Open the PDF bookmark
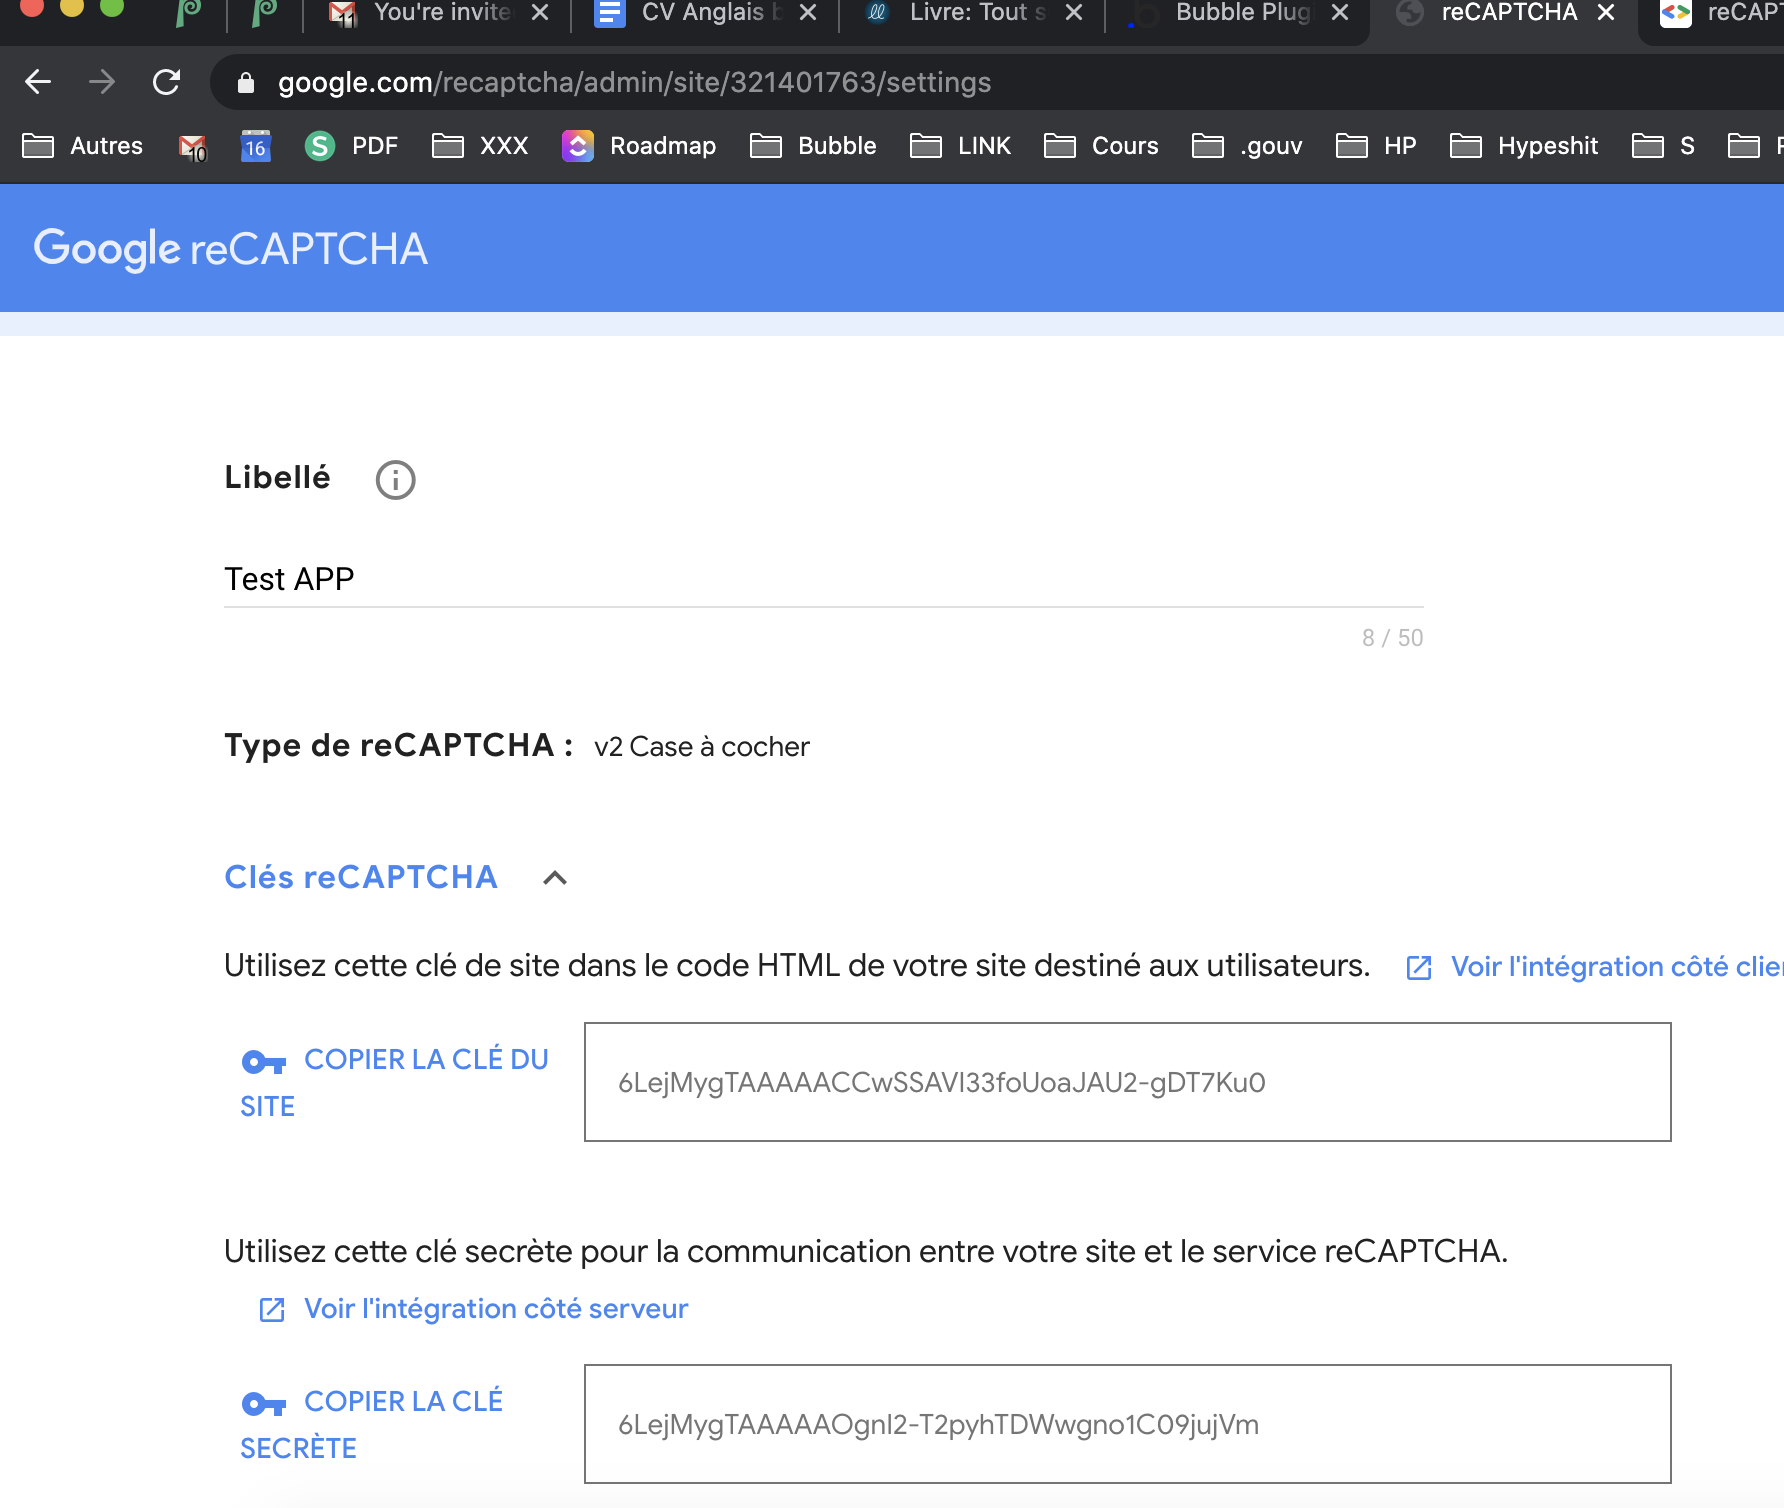Image resolution: width=1784 pixels, height=1508 pixels. [351, 146]
